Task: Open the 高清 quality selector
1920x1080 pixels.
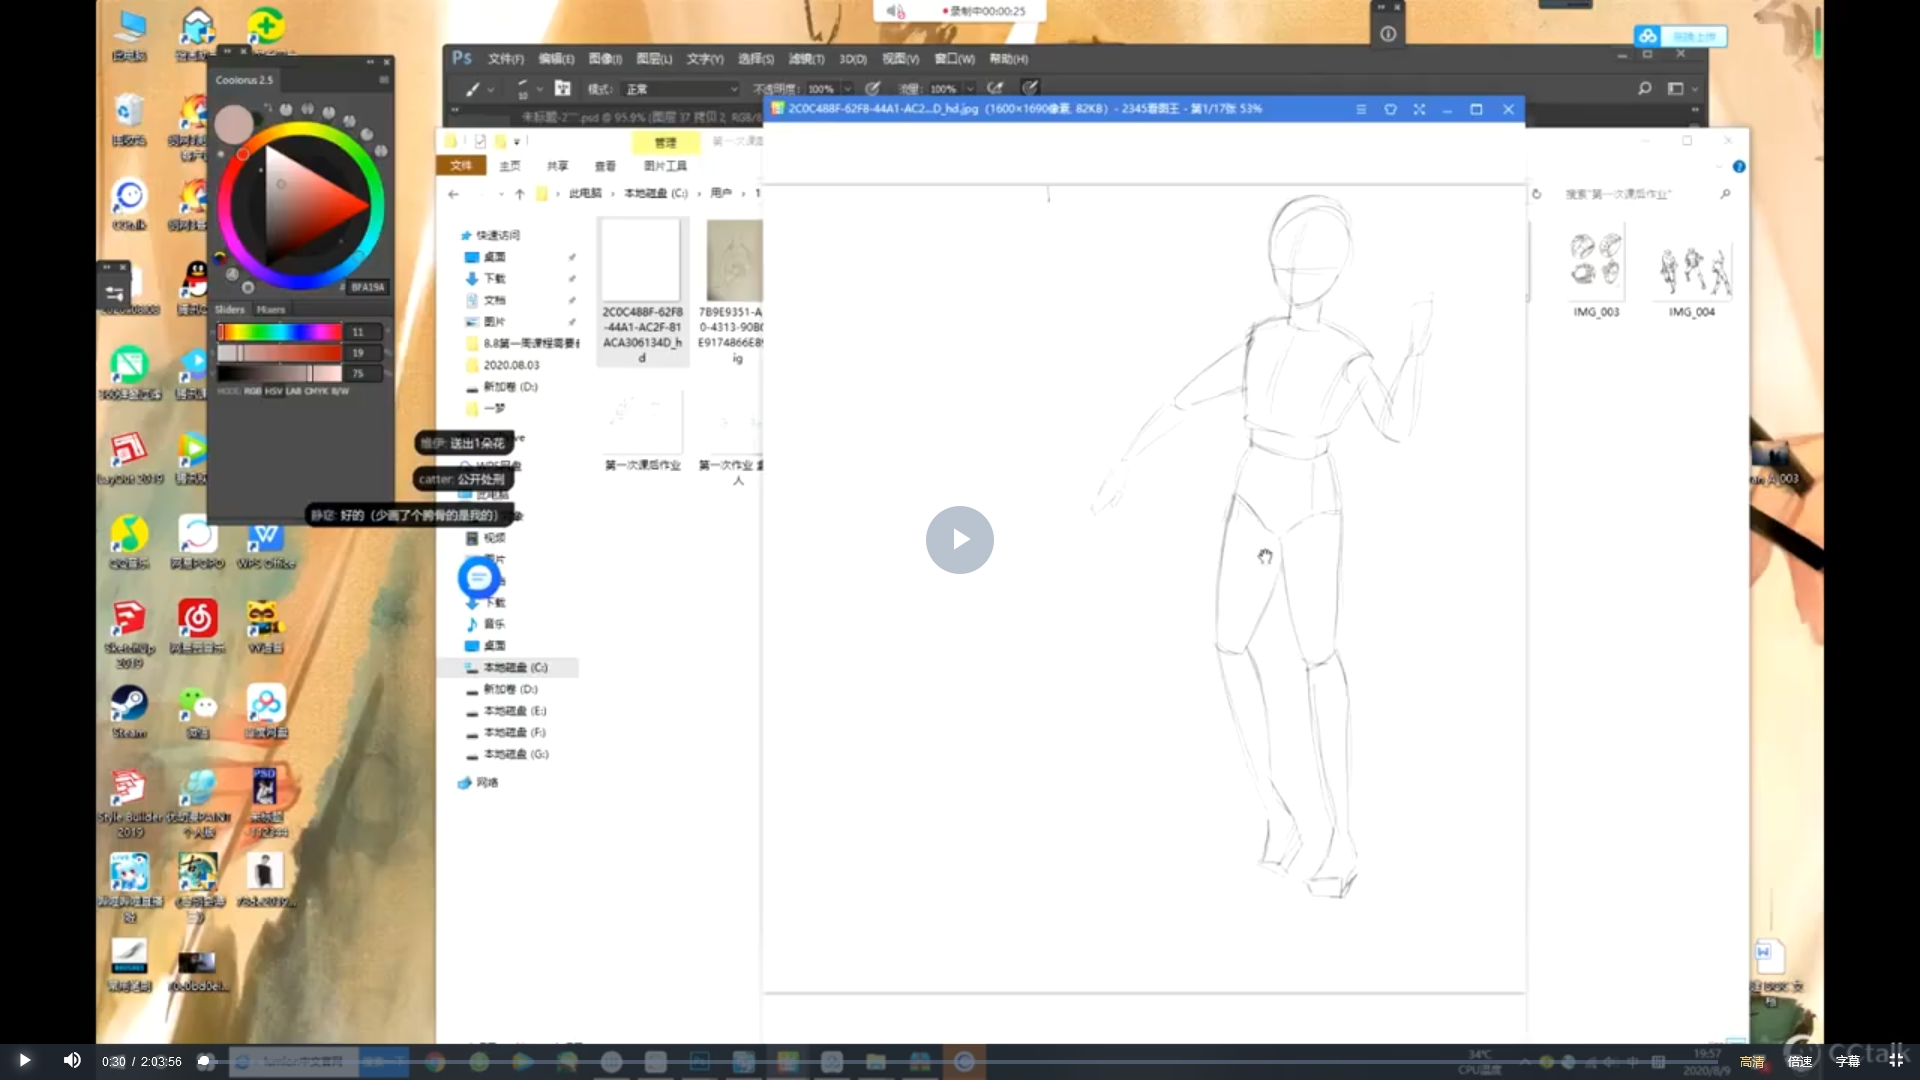Action: 1752,1061
